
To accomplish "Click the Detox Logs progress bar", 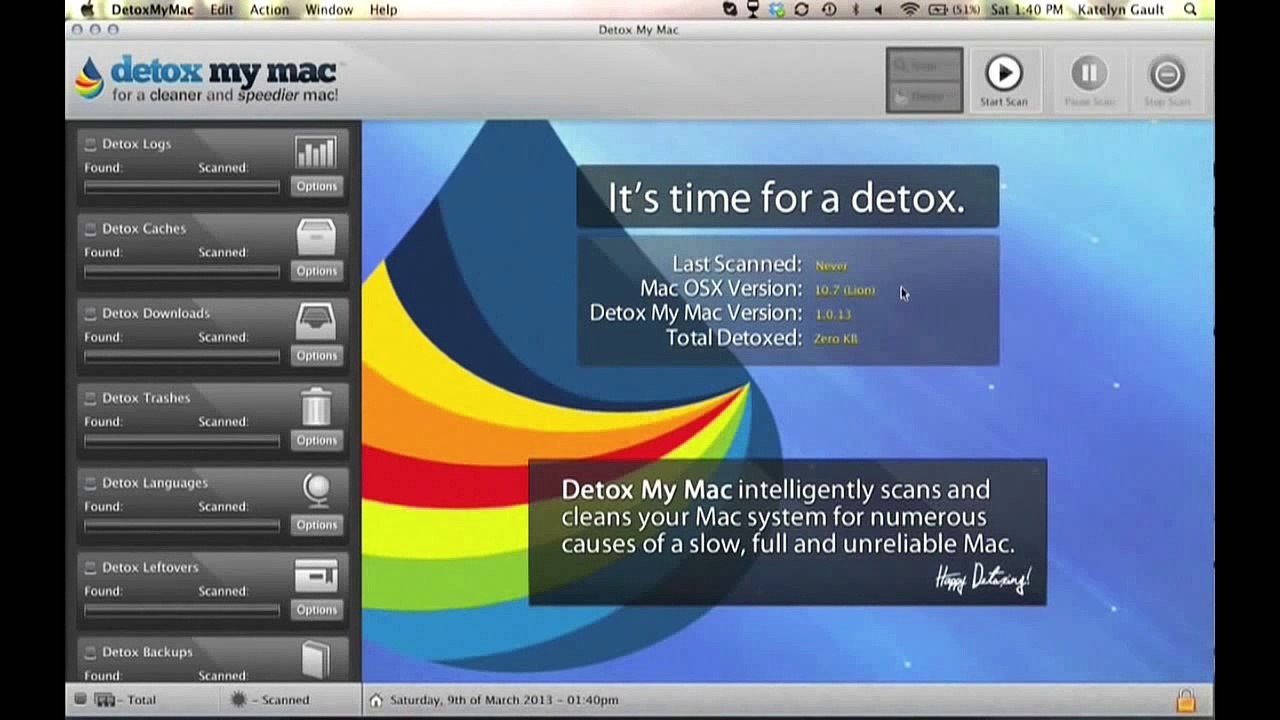I will (182, 187).
